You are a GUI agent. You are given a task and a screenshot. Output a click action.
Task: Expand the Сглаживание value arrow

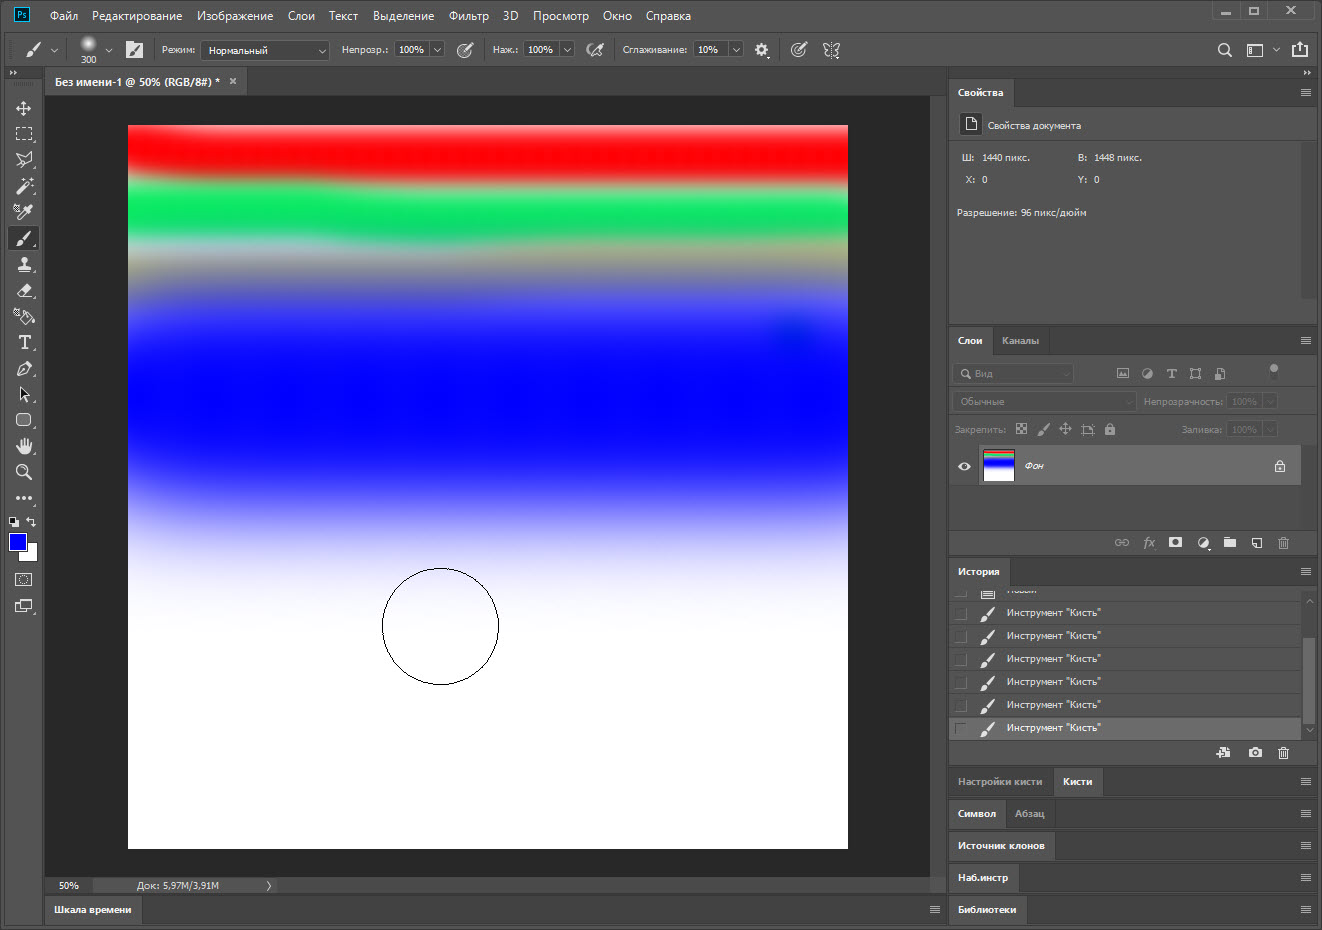click(x=736, y=50)
